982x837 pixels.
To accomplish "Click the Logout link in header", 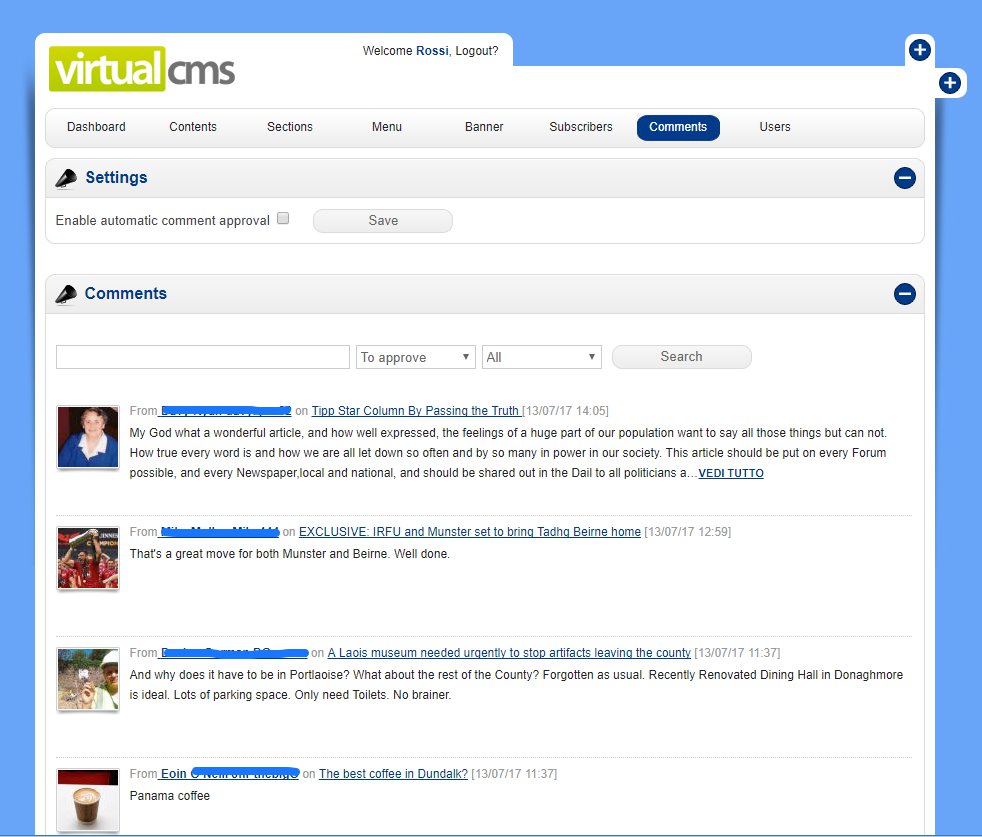I will [476, 51].
